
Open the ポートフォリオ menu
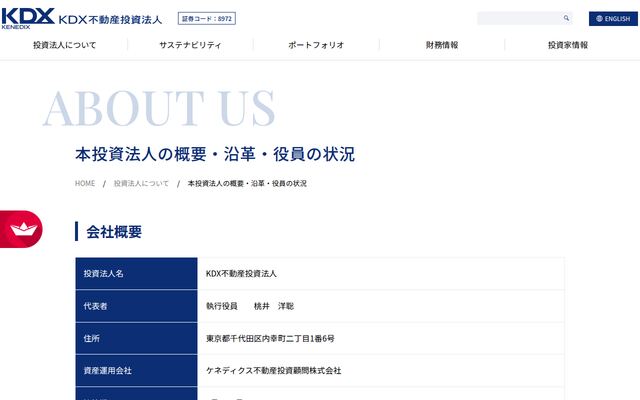[316, 45]
